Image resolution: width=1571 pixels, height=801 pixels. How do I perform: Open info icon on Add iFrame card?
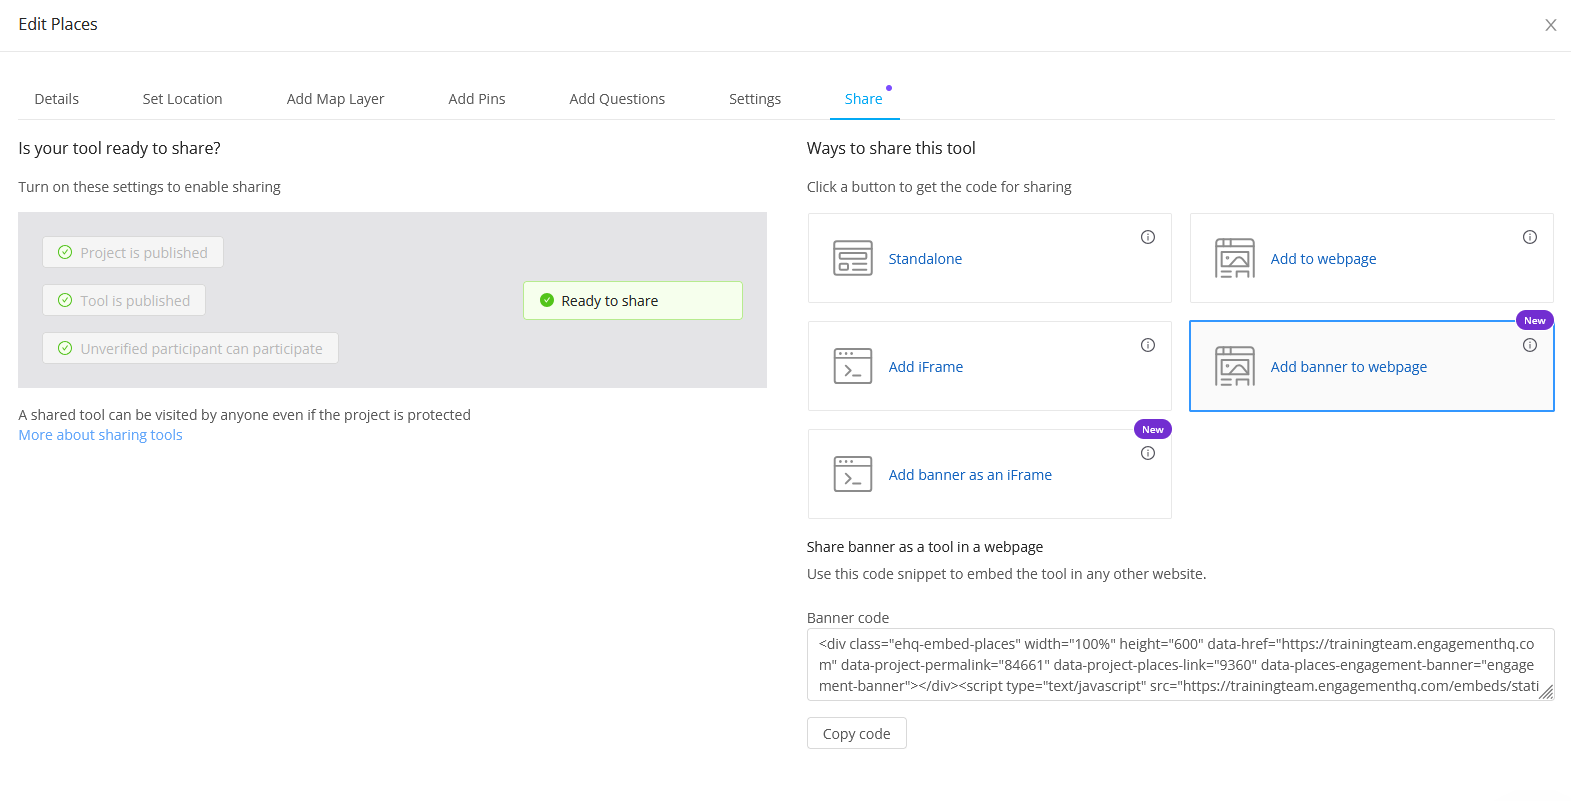point(1148,345)
